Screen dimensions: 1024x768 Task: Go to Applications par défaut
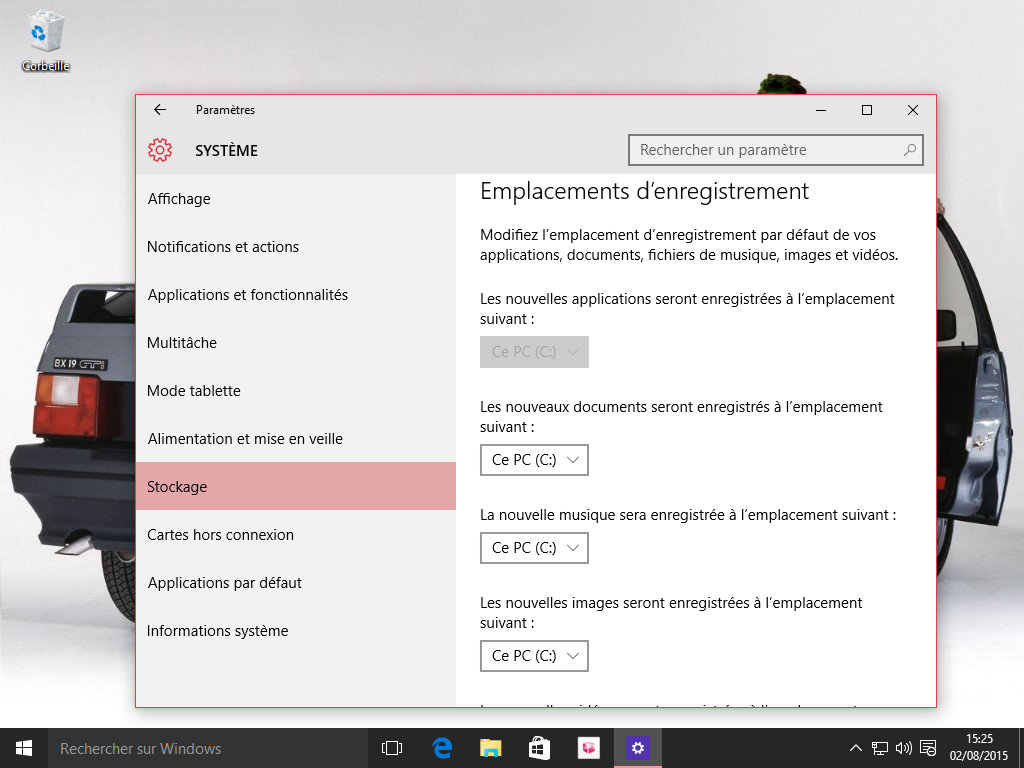point(225,583)
